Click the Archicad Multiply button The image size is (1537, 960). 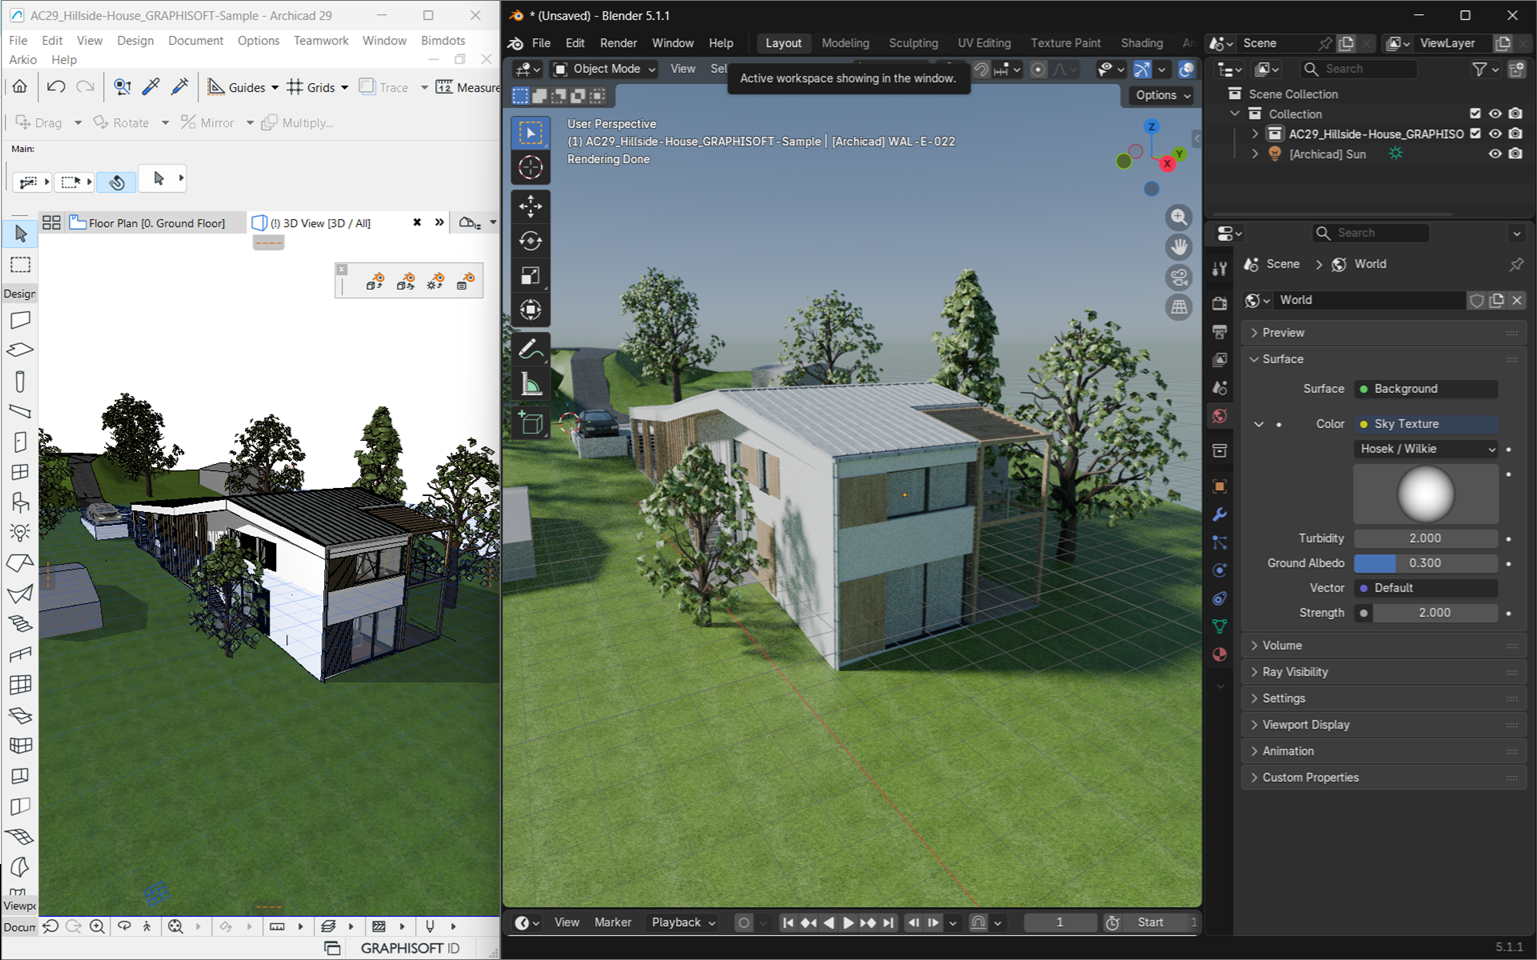pos(298,123)
